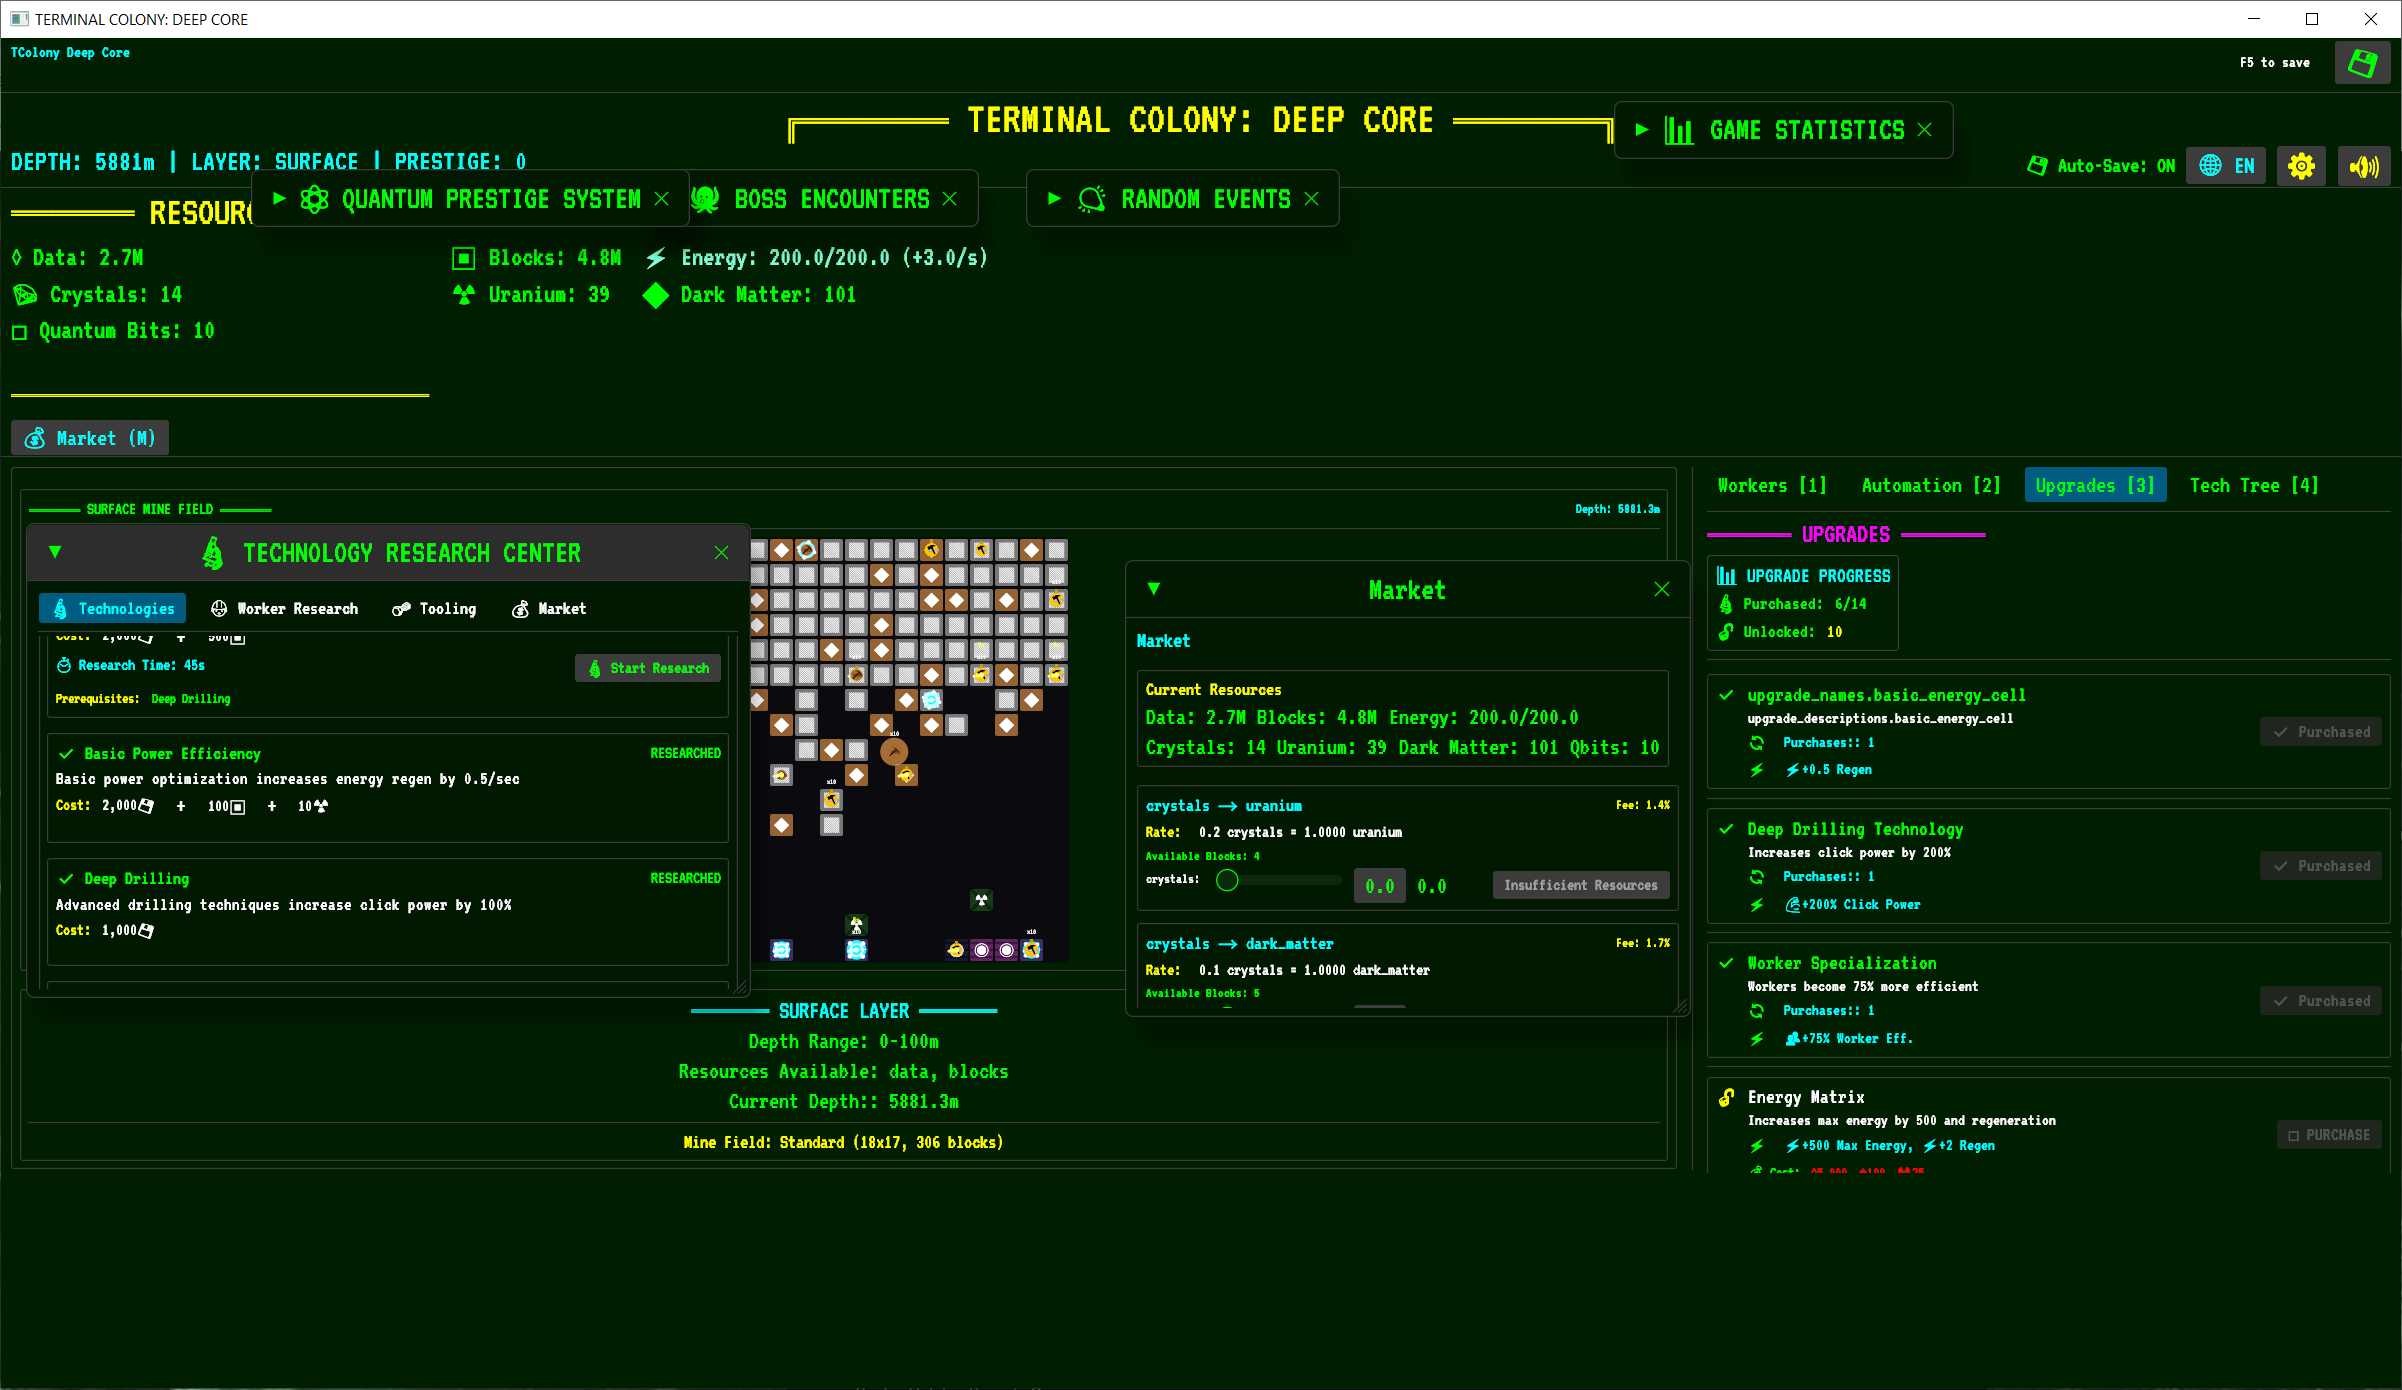Collapse the Market window with triangle
This screenshot has height=1390, width=2402.
pyautogui.click(x=1154, y=589)
